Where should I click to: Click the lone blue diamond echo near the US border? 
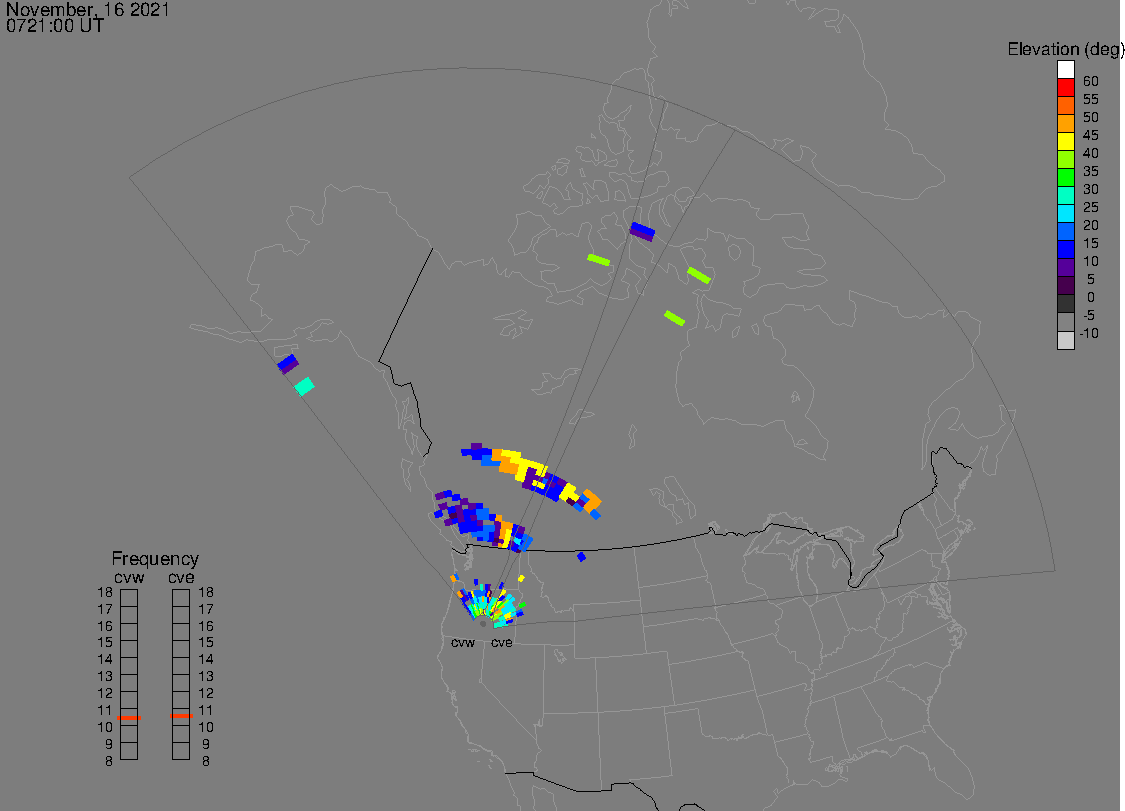pos(581,557)
